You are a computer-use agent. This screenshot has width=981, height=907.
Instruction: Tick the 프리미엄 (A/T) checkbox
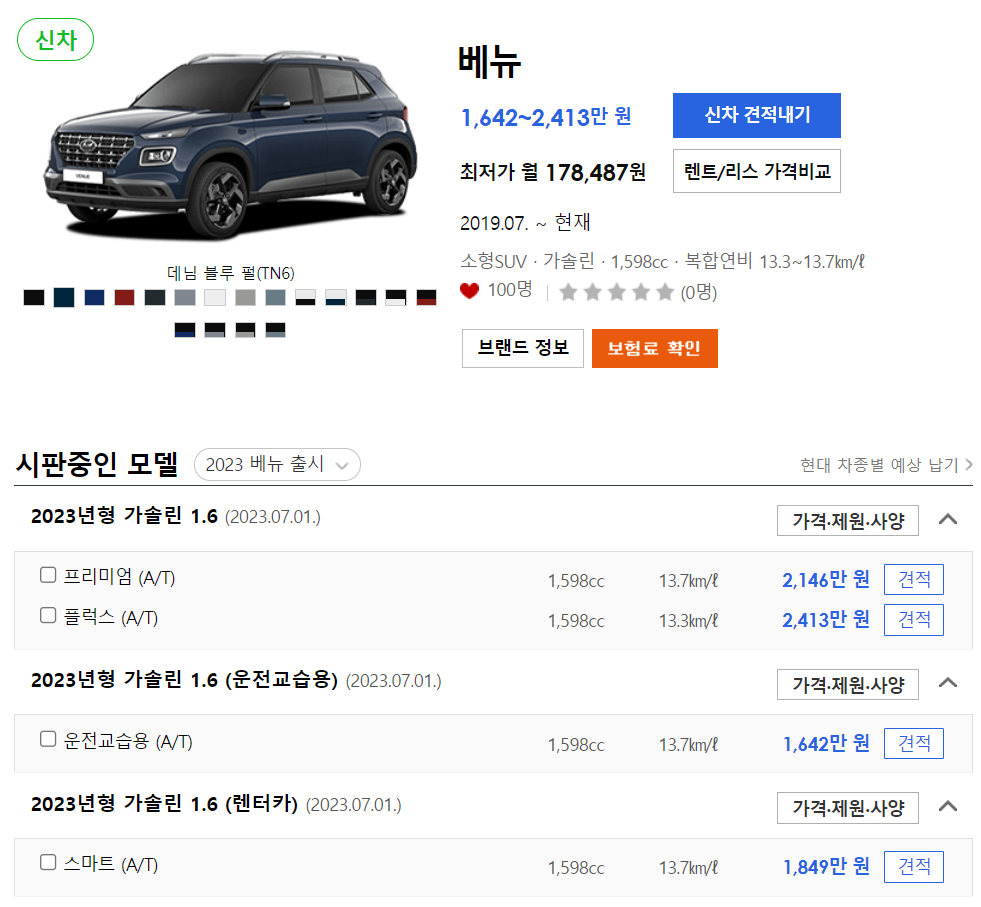point(48,575)
